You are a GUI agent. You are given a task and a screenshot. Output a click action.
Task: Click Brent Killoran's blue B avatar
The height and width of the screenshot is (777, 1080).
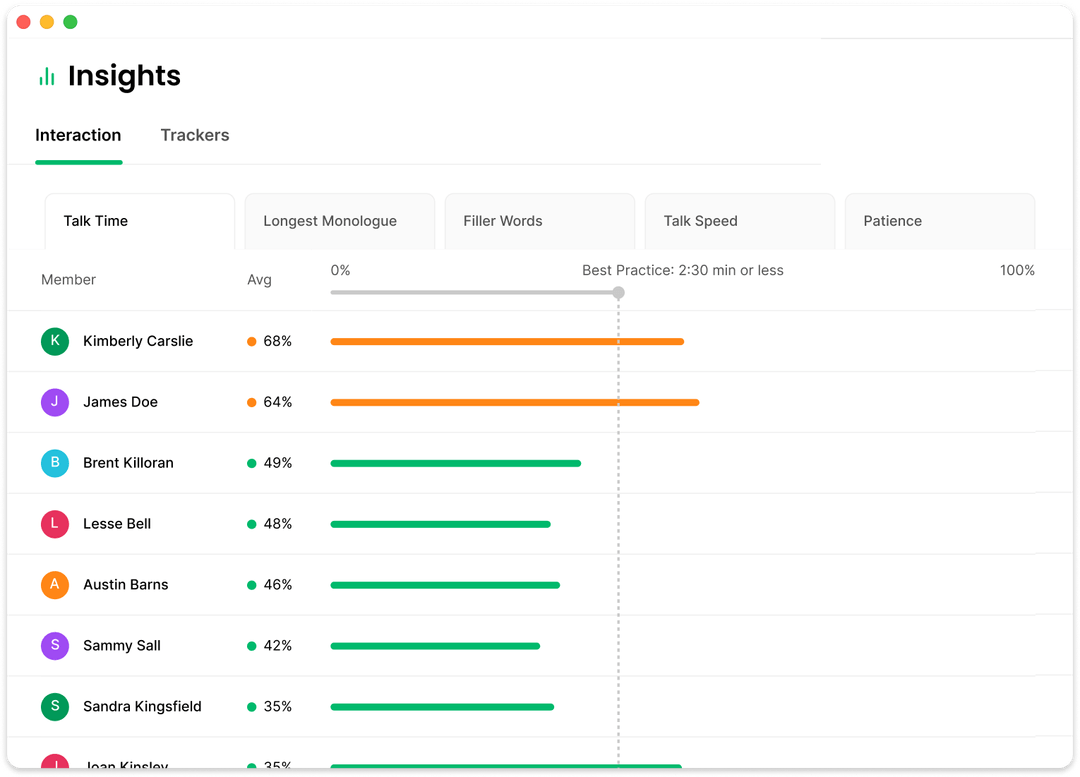point(55,463)
